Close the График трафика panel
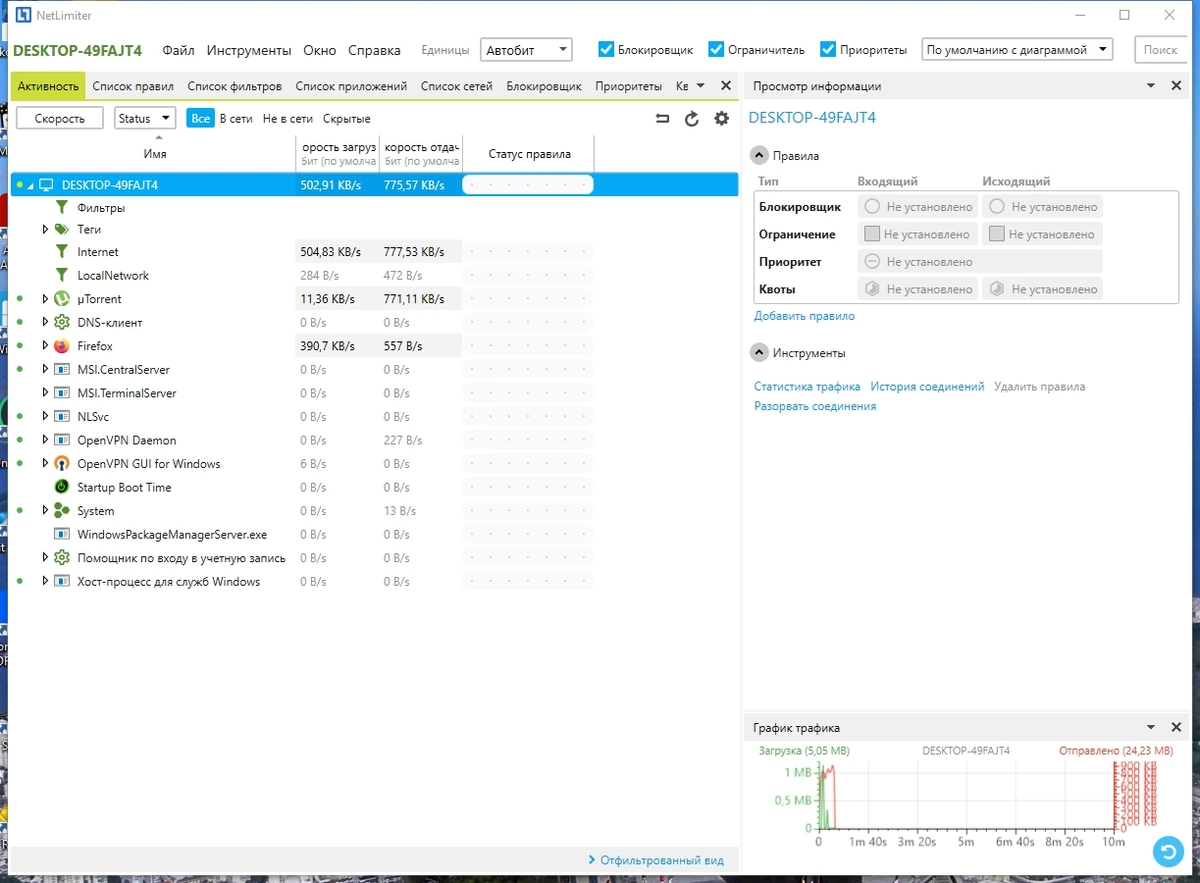The image size is (1200, 883). 1176,728
